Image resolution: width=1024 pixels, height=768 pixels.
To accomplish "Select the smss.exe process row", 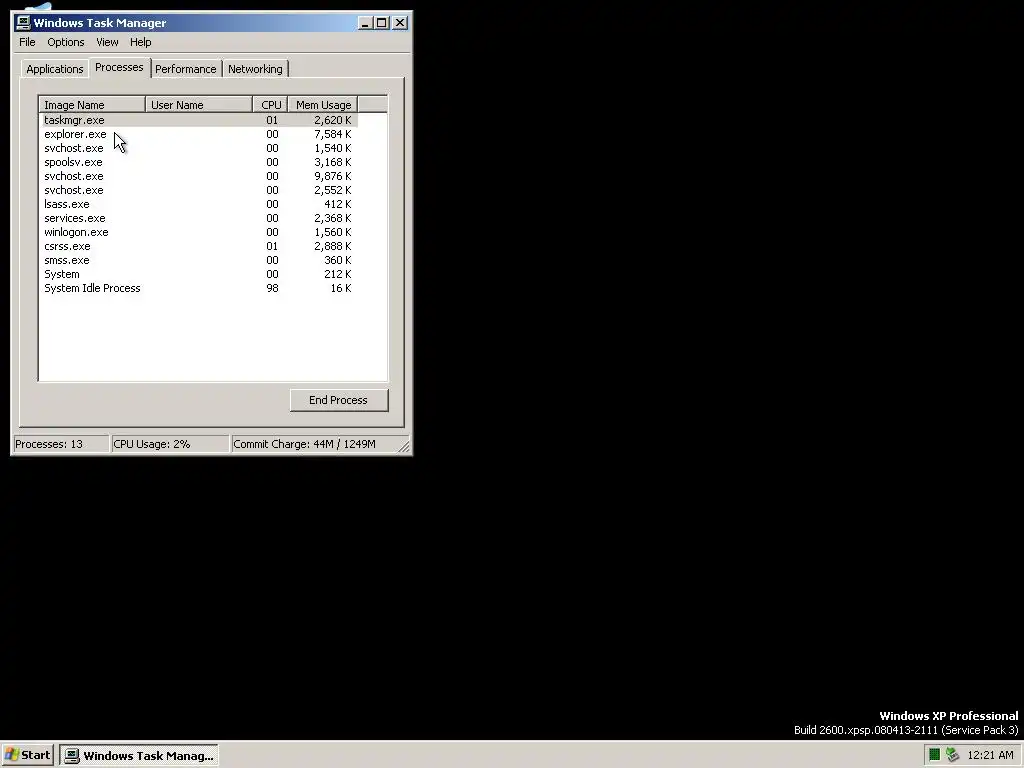I will pyautogui.click(x=199, y=261).
